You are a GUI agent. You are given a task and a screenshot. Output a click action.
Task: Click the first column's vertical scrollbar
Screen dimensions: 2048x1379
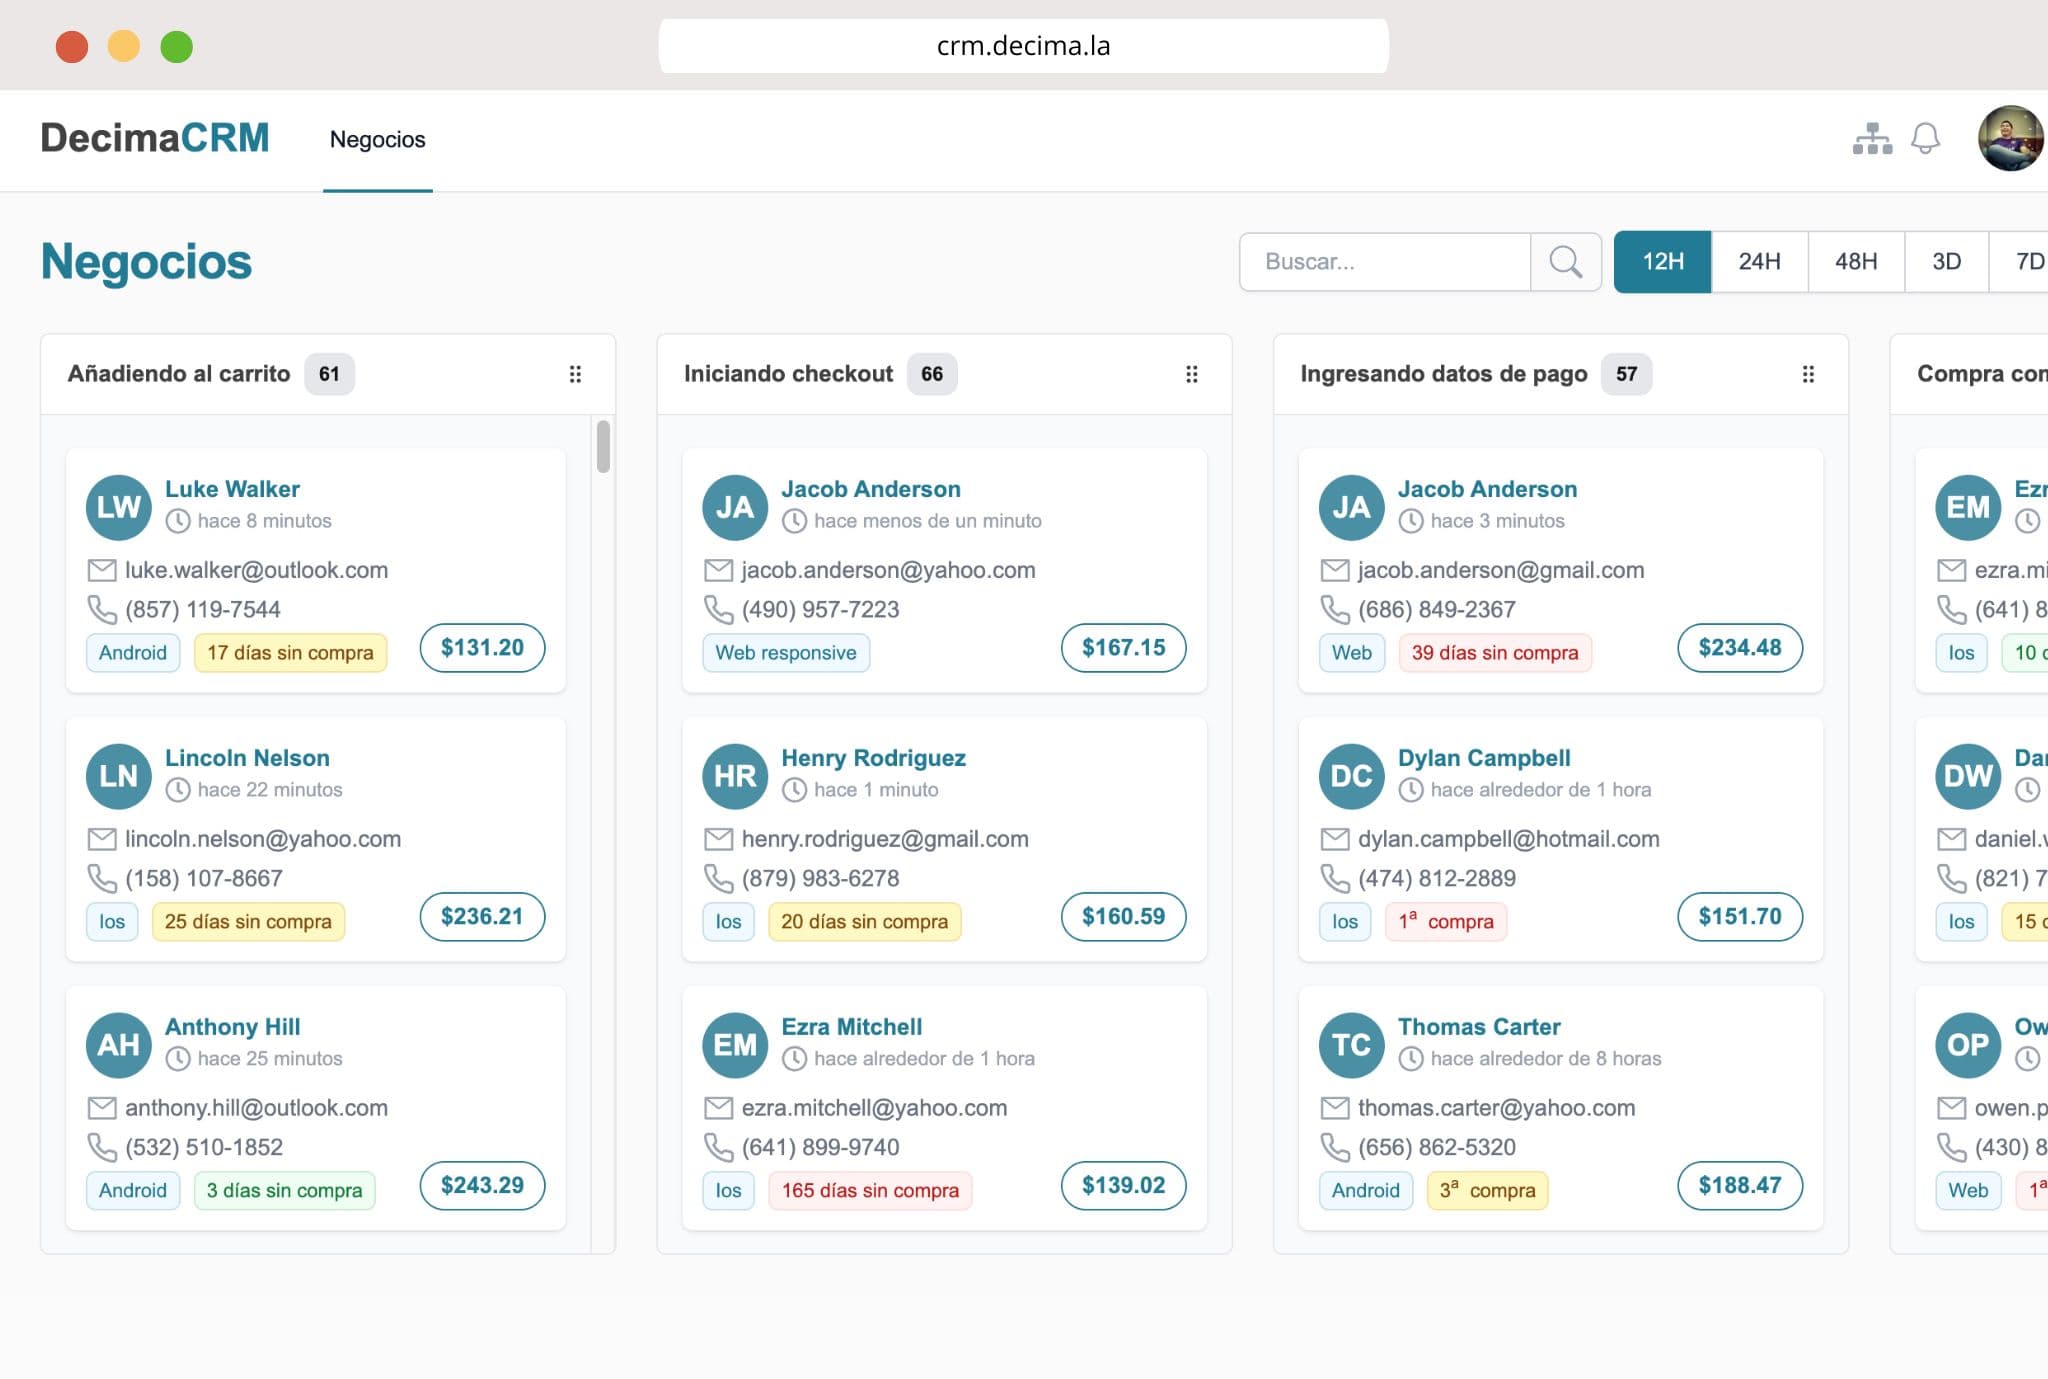click(x=603, y=447)
